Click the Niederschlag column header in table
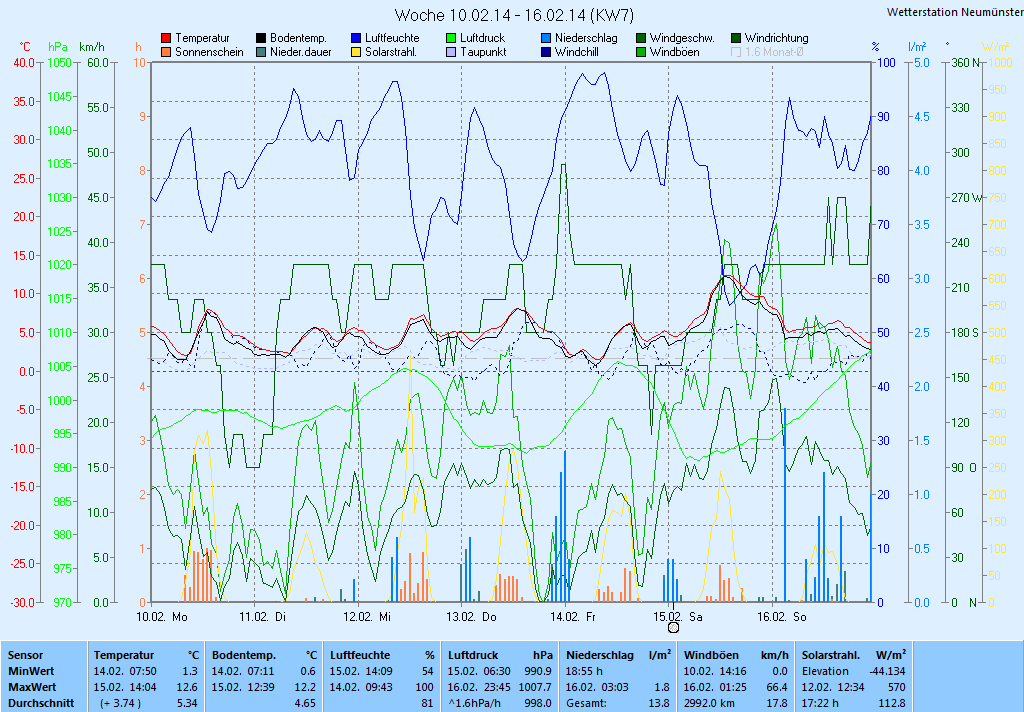 pyautogui.click(x=600, y=655)
